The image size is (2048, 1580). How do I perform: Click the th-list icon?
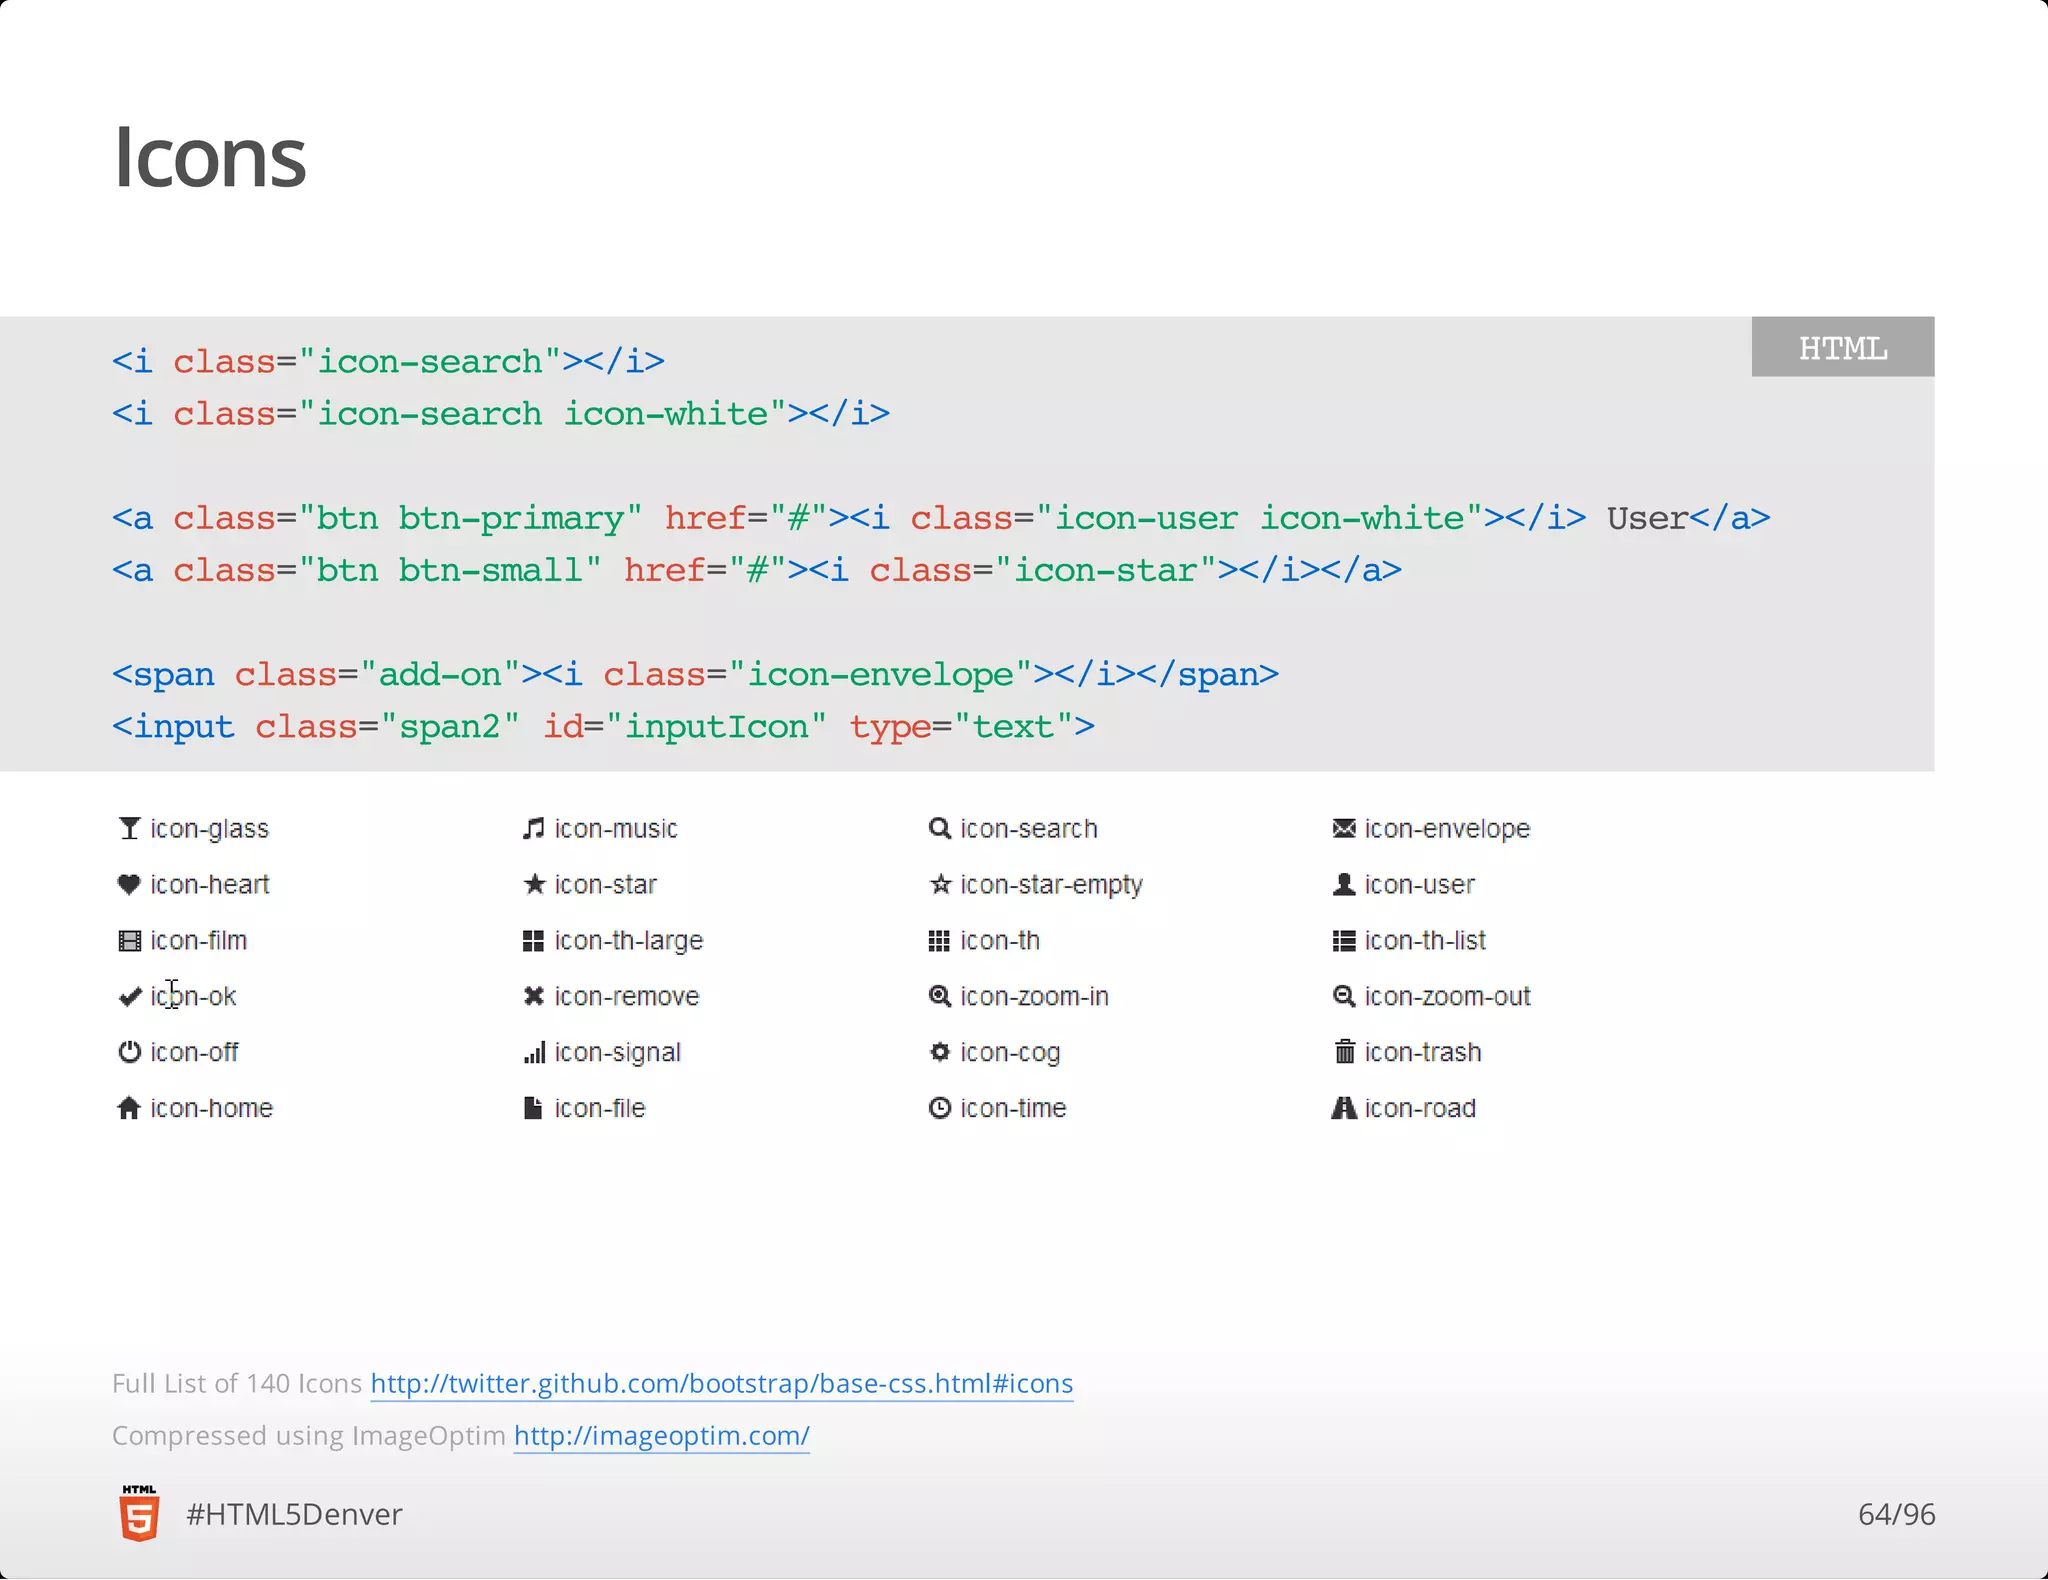pyautogui.click(x=1344, y=941)
